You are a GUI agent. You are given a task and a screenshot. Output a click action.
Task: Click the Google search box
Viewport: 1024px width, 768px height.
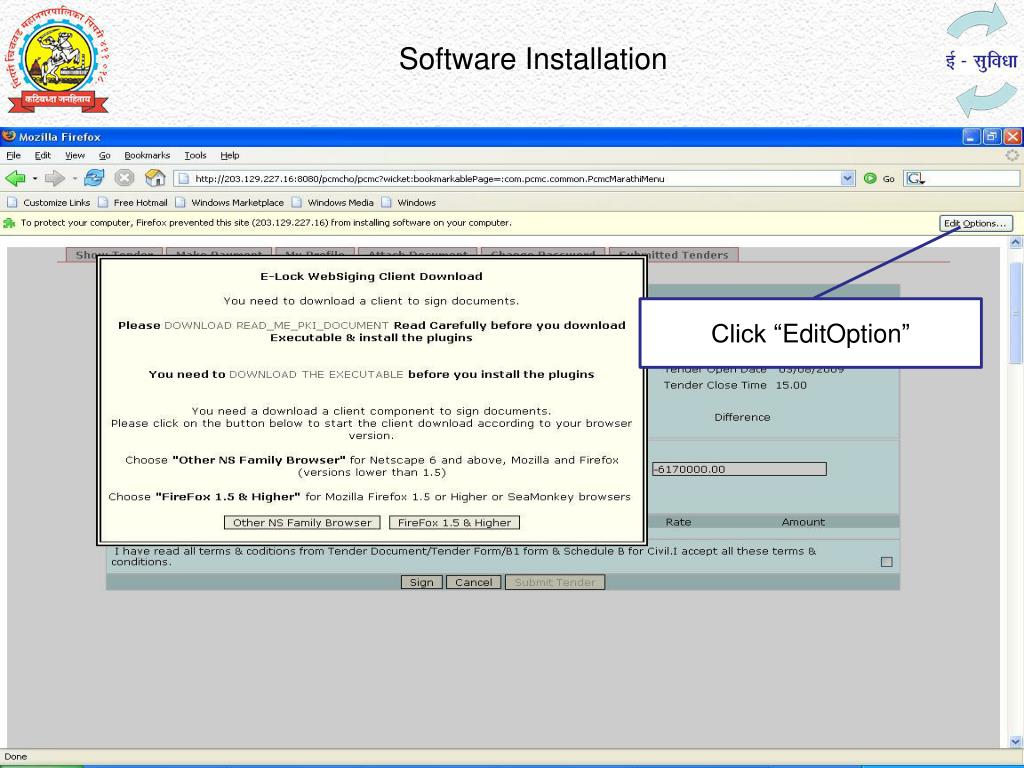click(961, 178)
